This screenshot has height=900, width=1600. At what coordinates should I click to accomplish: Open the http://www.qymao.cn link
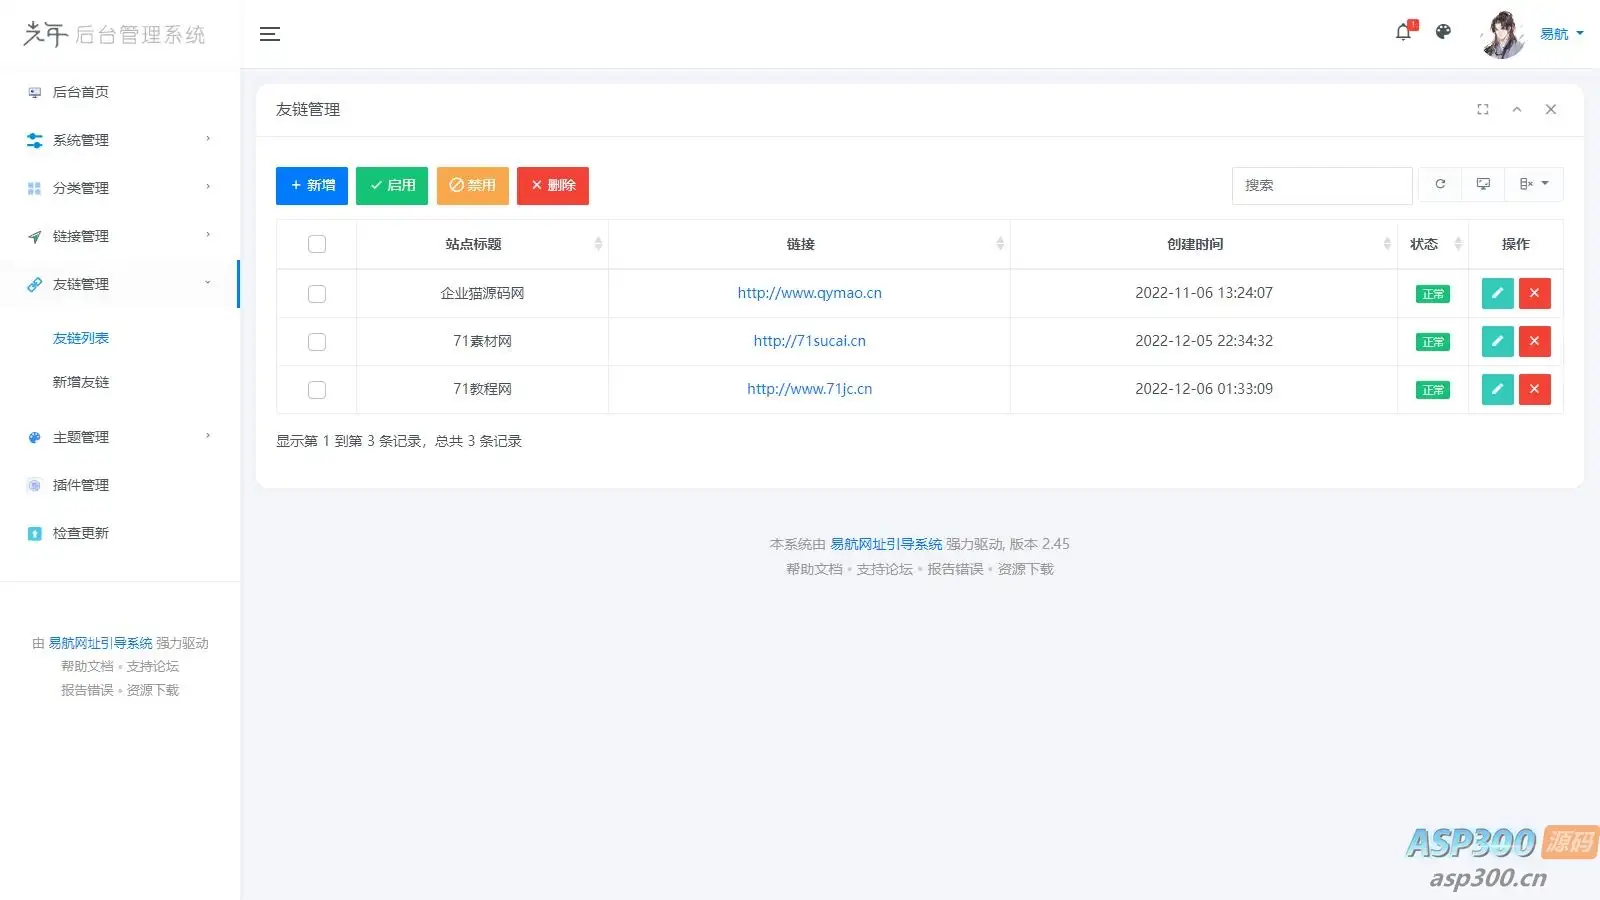pos(810,293)
